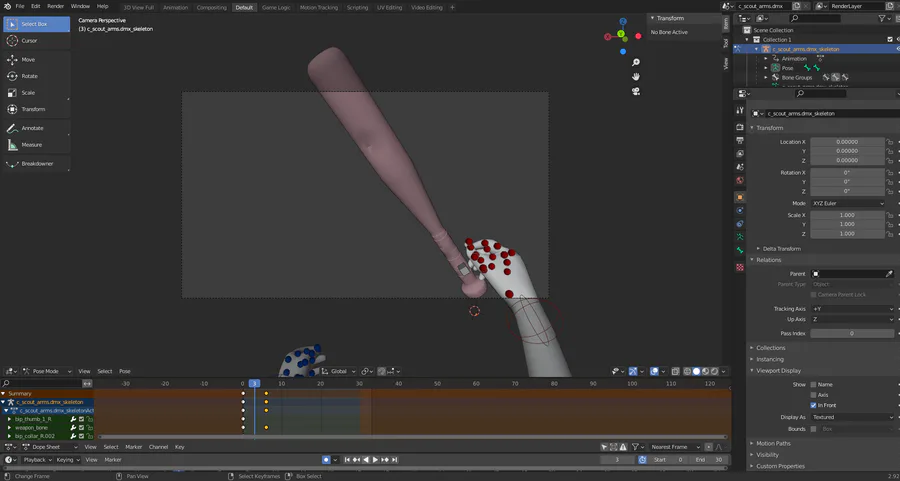Select the Breakdowner tool
Viewport: 900px width, 481px height.
(x=36, y=164)
